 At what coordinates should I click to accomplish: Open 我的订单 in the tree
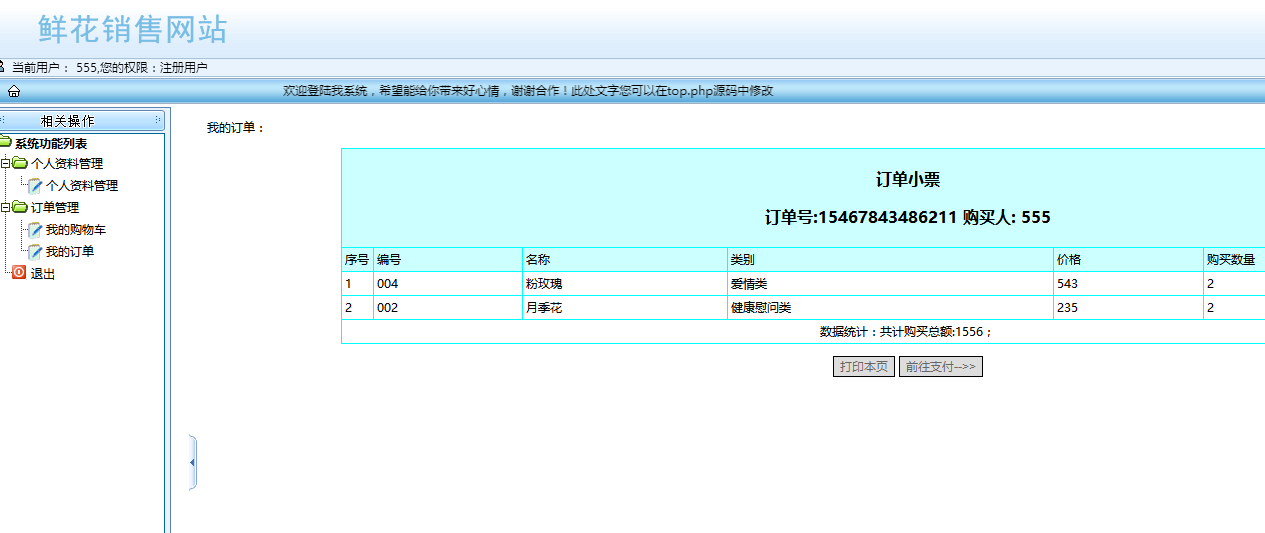(70, 251)
